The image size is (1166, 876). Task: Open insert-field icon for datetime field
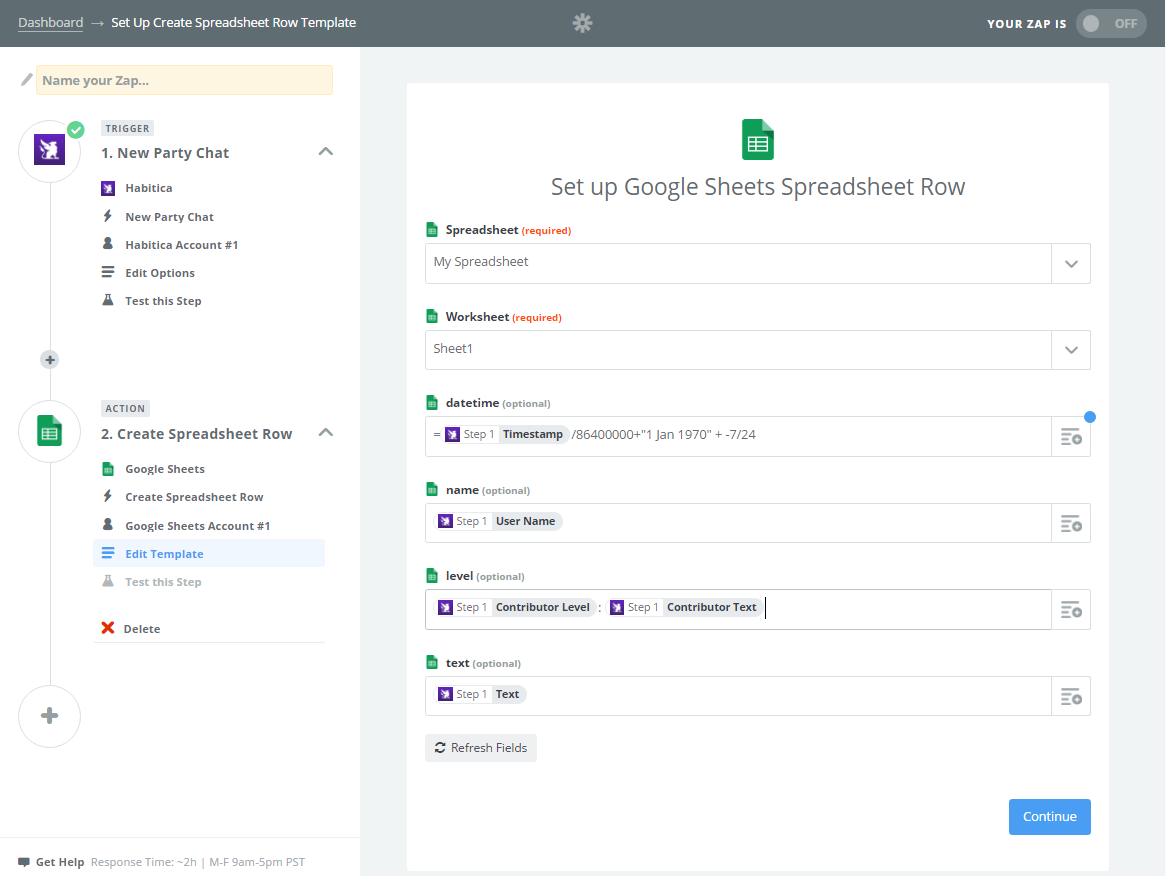[x=1071, y=437]
